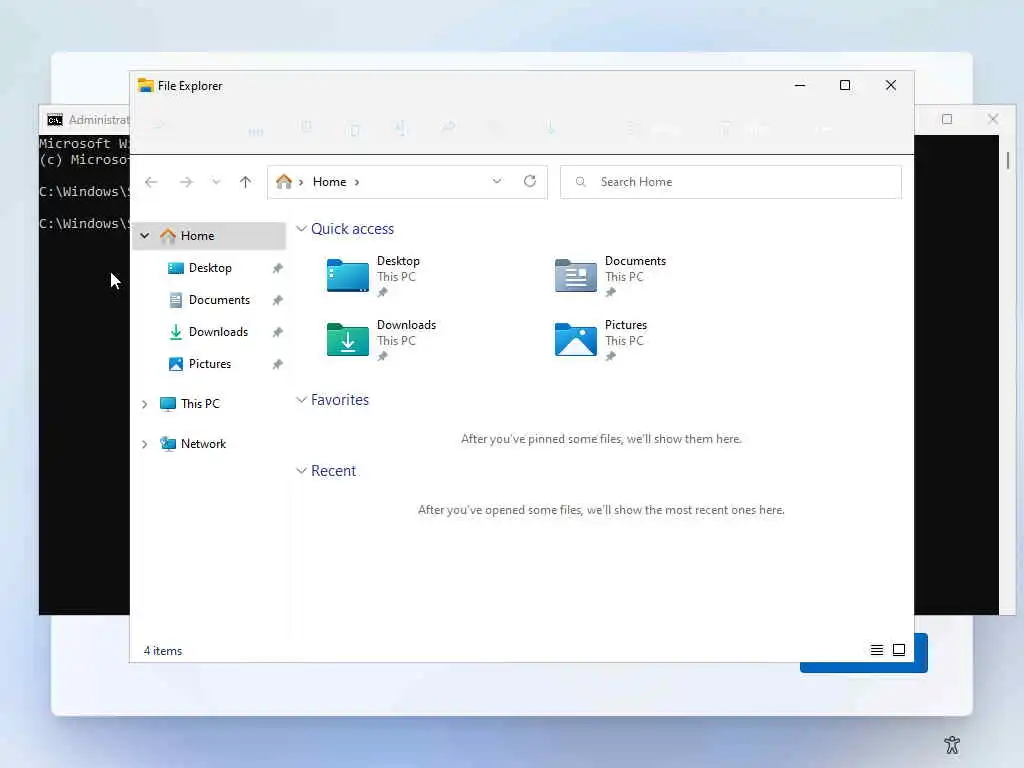Viewport: 1024px width, 768px height.
Task: Go forward using the right arrow
Action: (186, 182)
